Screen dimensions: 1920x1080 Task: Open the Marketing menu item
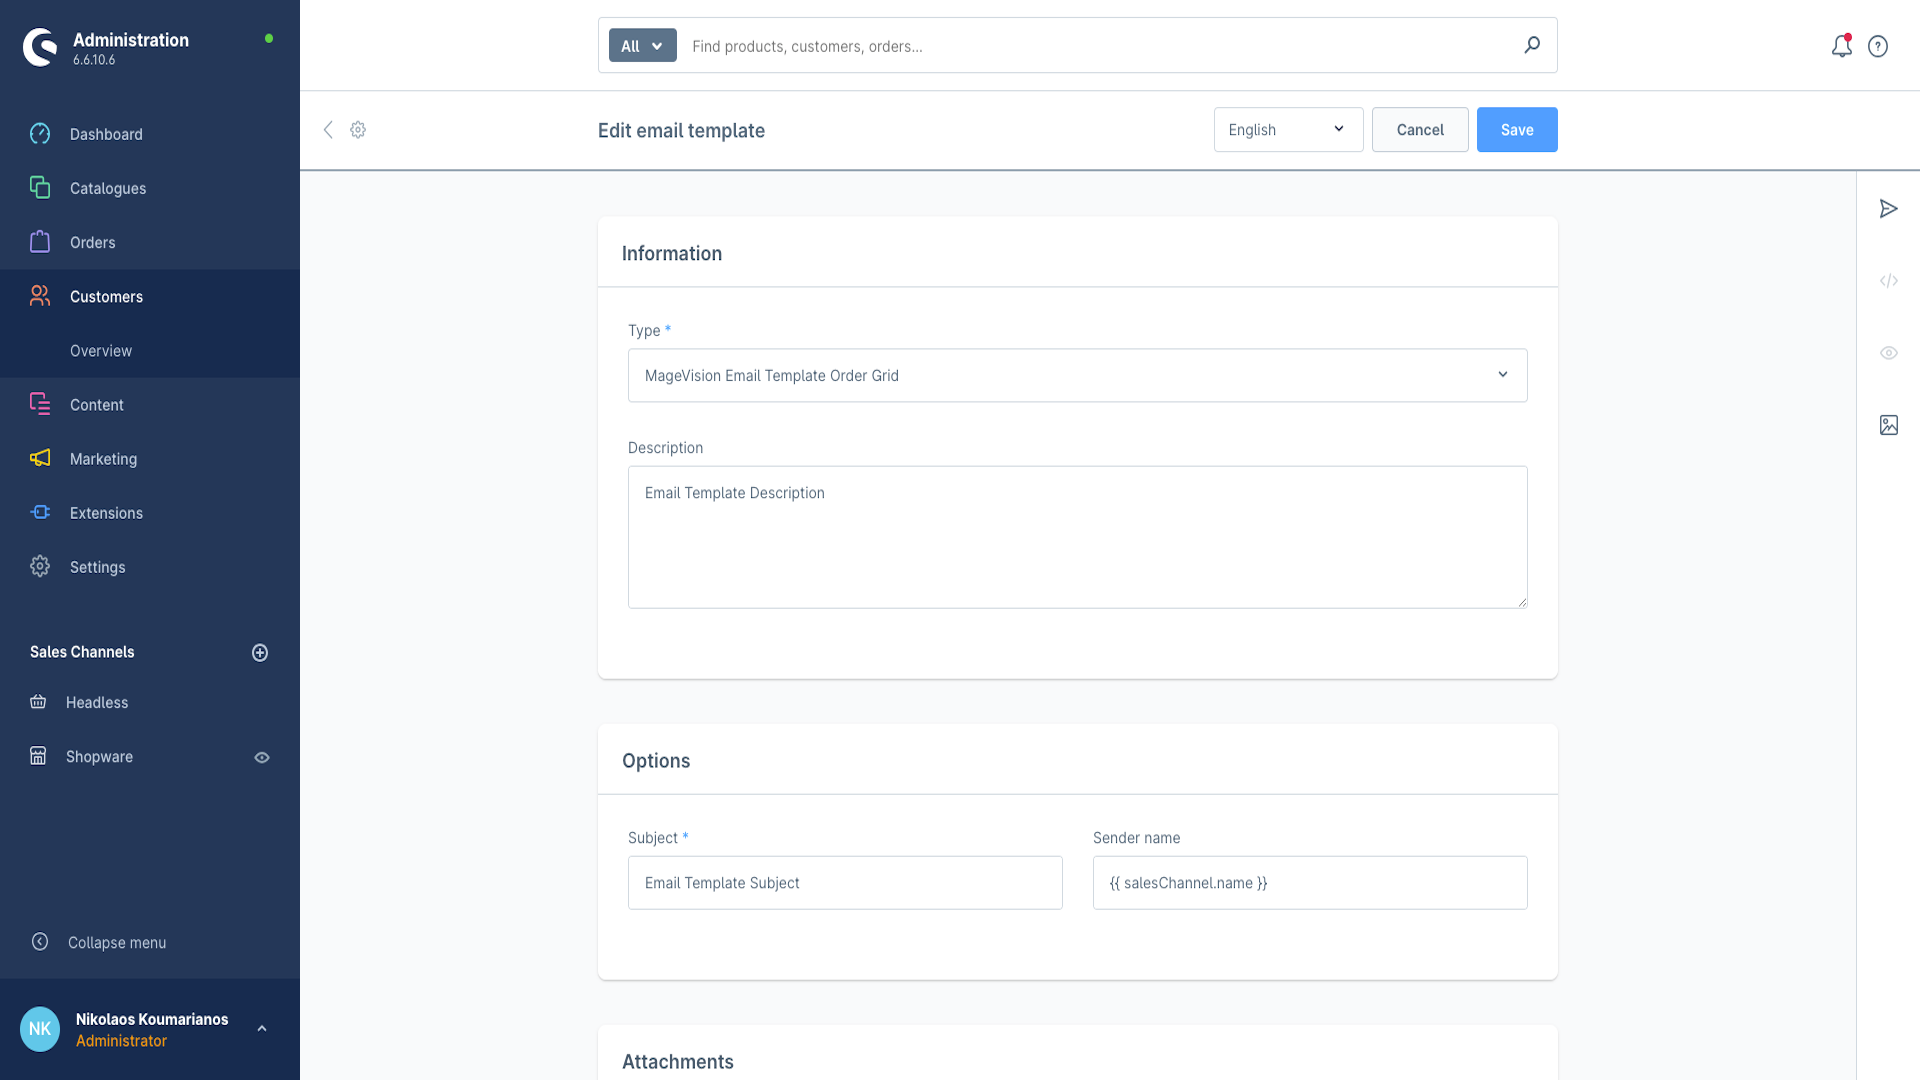point(103,459)
